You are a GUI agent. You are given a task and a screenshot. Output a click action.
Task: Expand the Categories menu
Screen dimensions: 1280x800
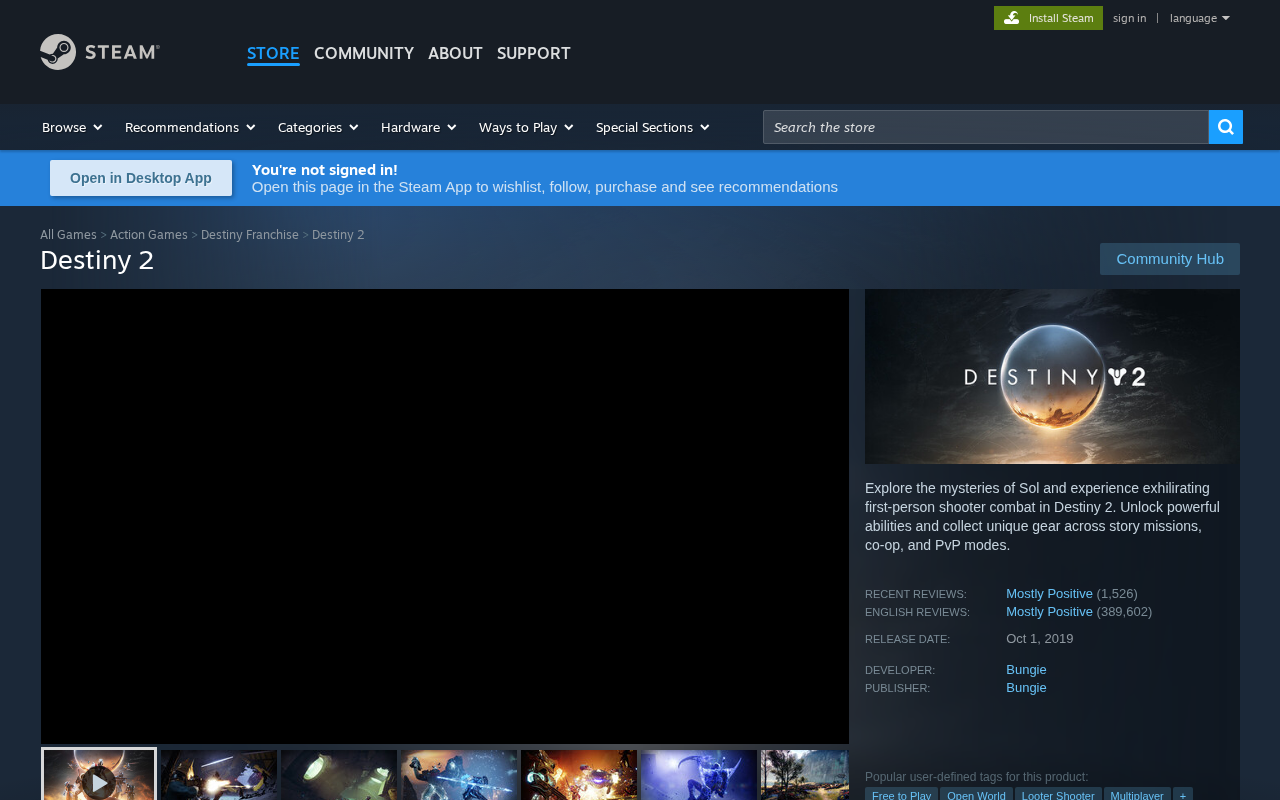pos(318,127)
